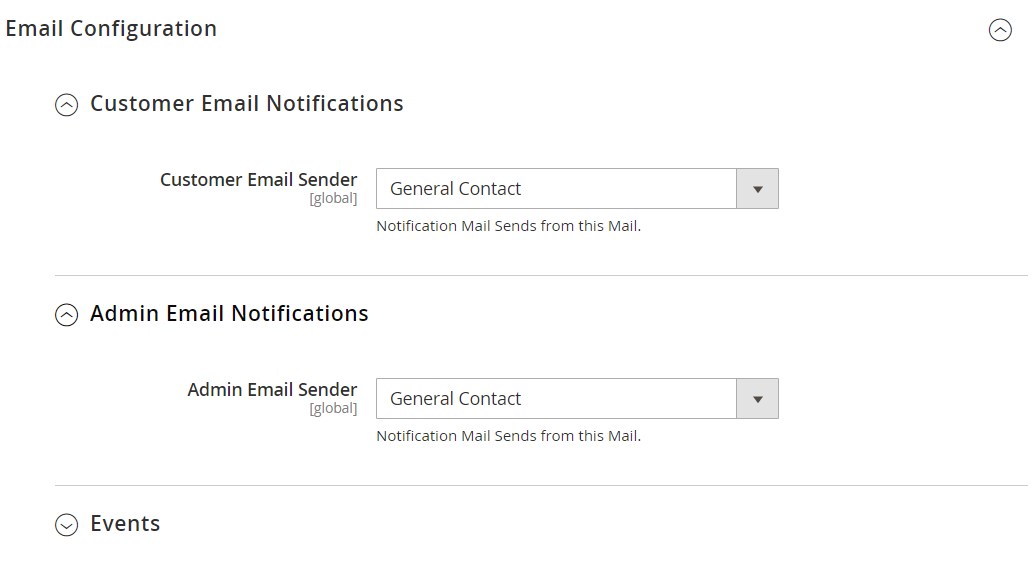1035x587 pixels.
Task: Open the Customer Email Sender select box
Action: point(556,189)
